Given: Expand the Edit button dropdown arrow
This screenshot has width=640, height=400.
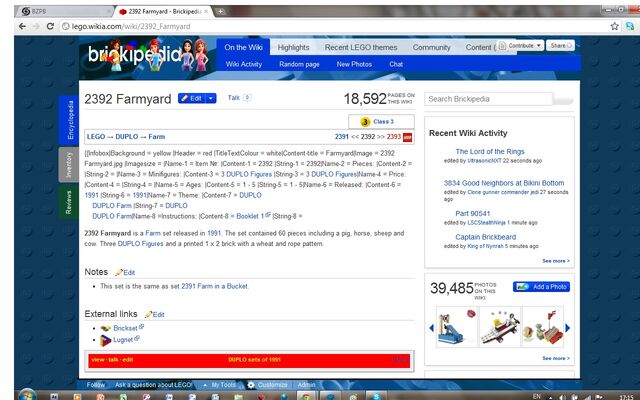Looking at the screenshot, I should click(211, 98).
